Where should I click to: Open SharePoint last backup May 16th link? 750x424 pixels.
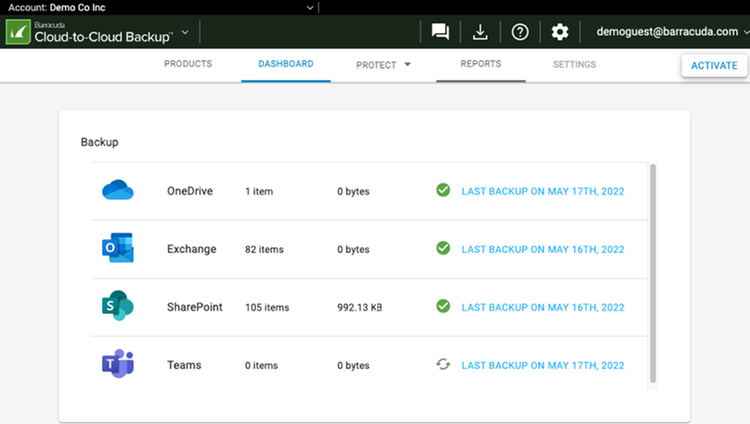[543, 307]
